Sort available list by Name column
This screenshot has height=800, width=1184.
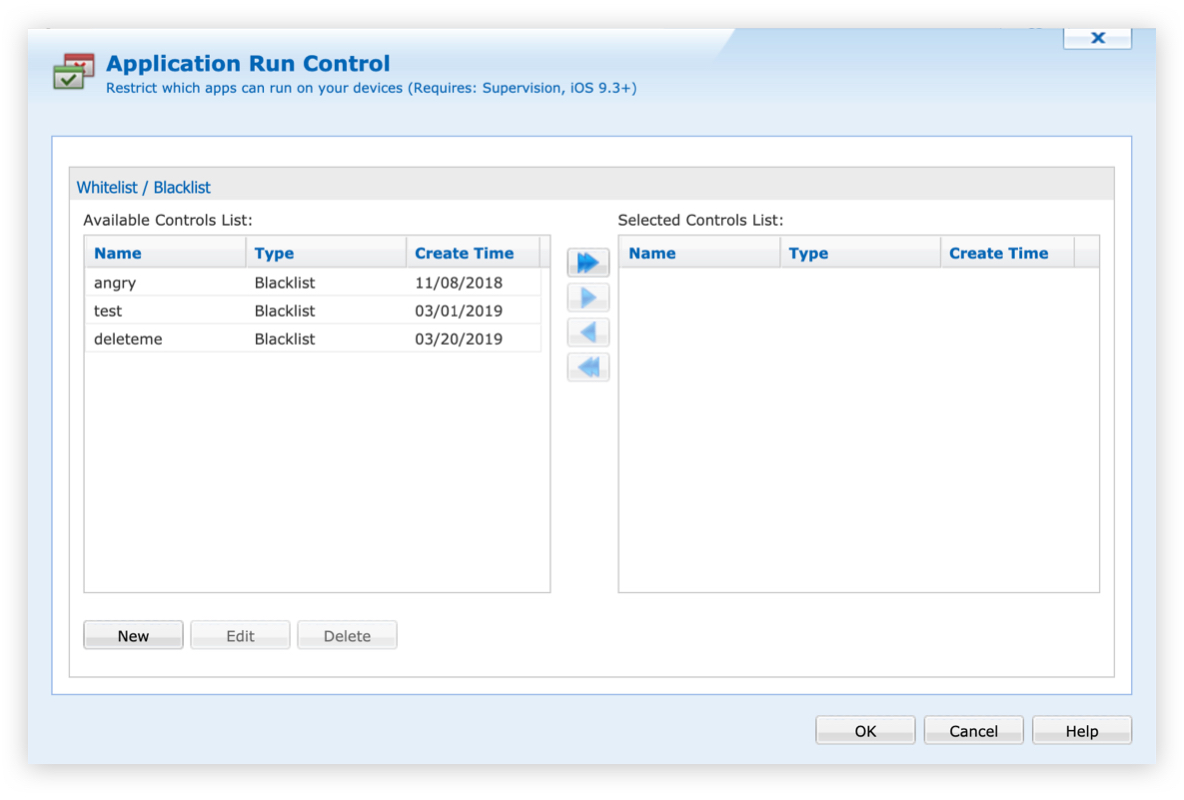click(x=118, y=253)
